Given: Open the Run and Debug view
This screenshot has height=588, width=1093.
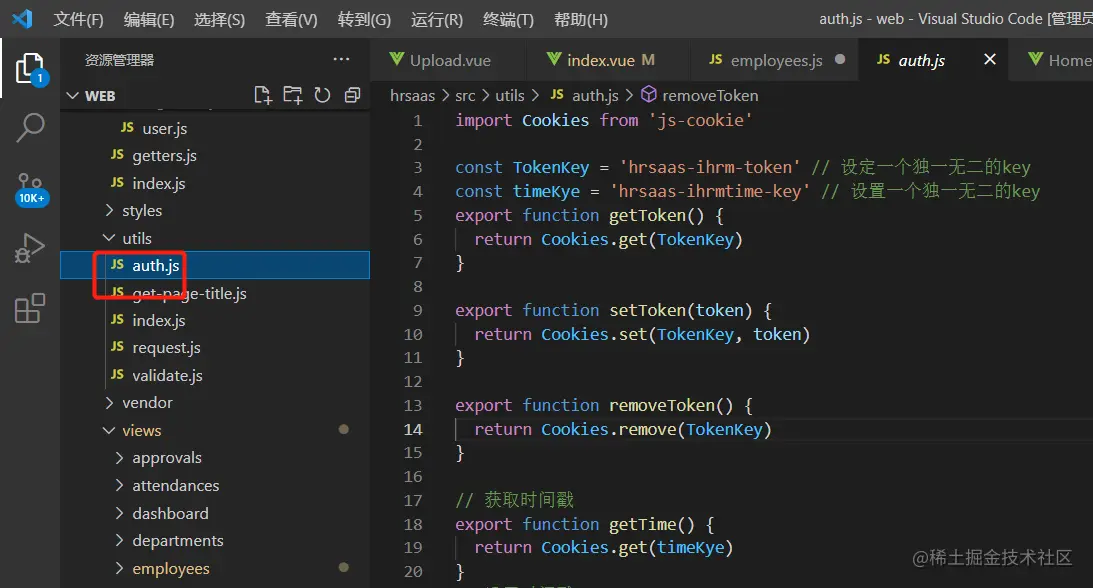Looking at the screenshot, I should pos(30,248).
